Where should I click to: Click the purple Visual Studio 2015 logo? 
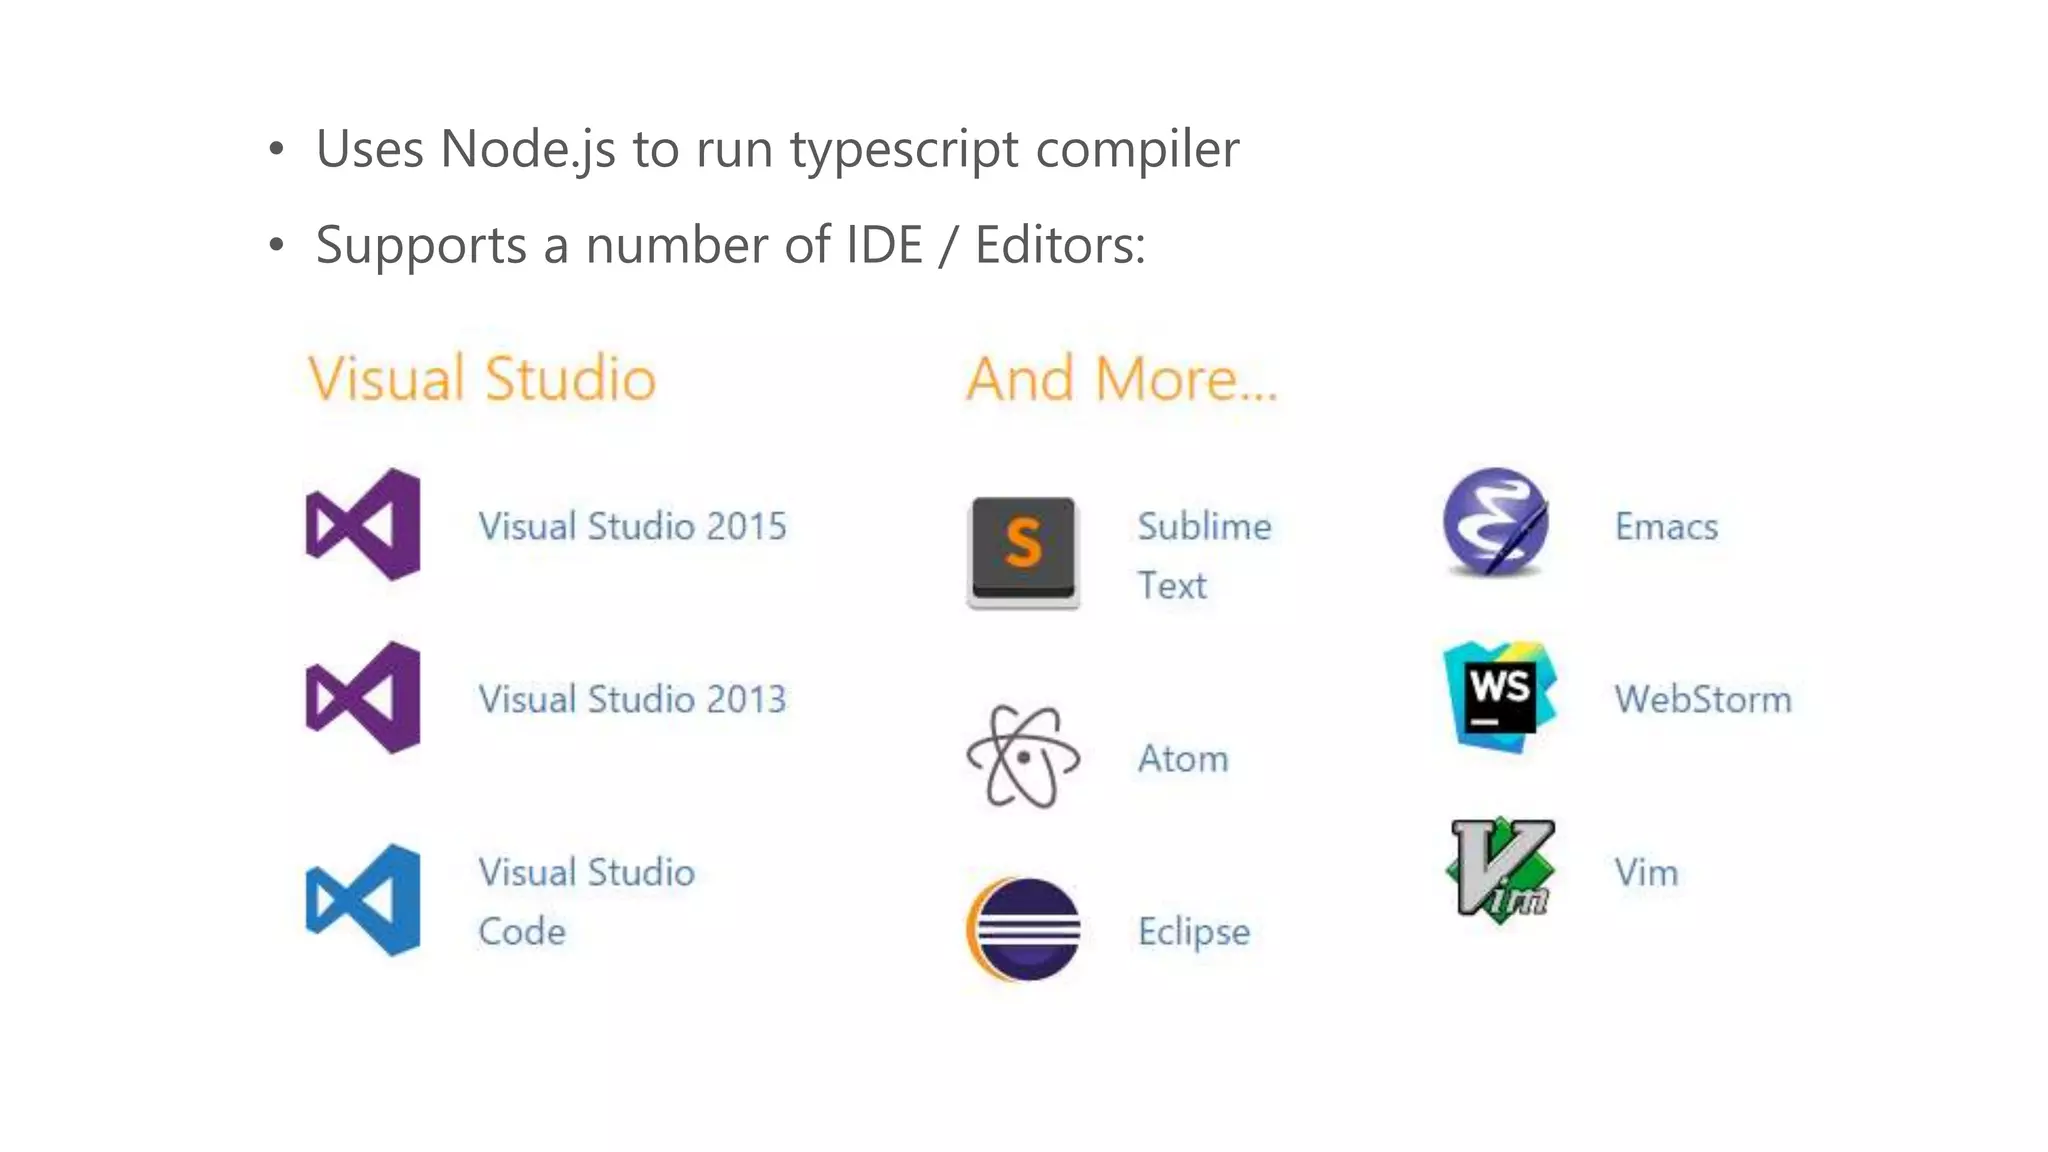pos(363,524)
